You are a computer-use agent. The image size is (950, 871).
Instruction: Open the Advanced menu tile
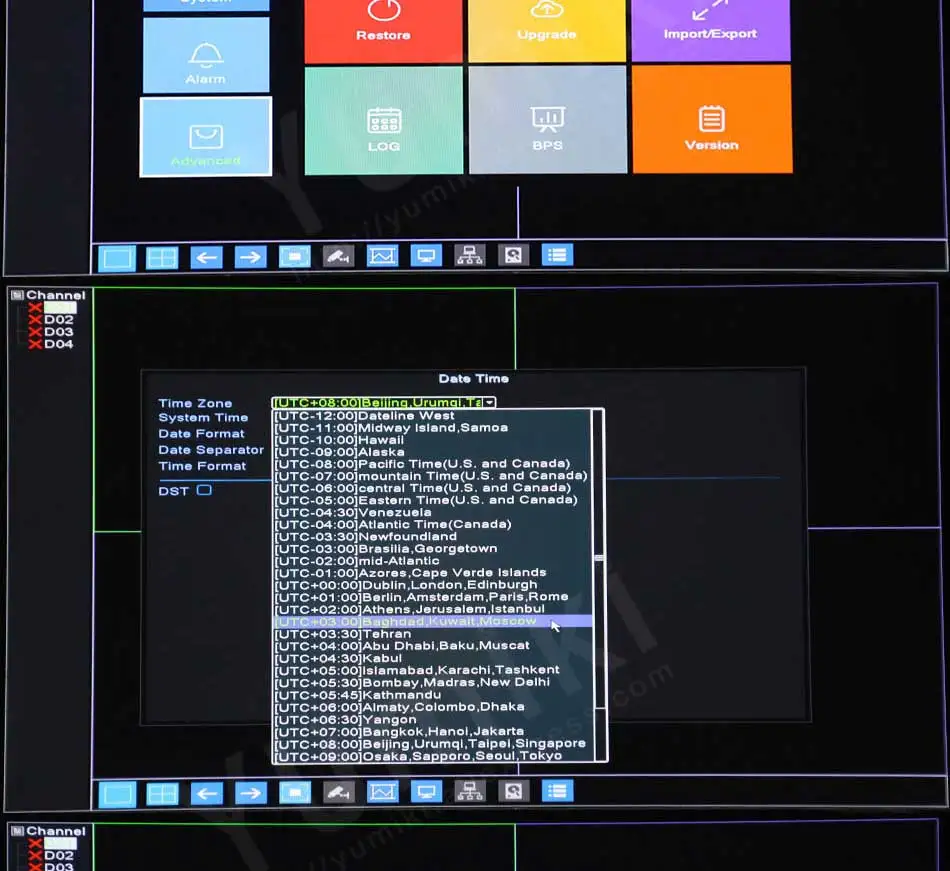point(206,137)
